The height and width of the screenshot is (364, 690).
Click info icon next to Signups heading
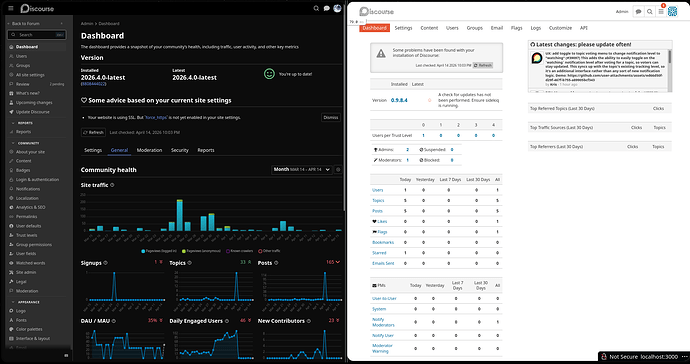(105, 263)
